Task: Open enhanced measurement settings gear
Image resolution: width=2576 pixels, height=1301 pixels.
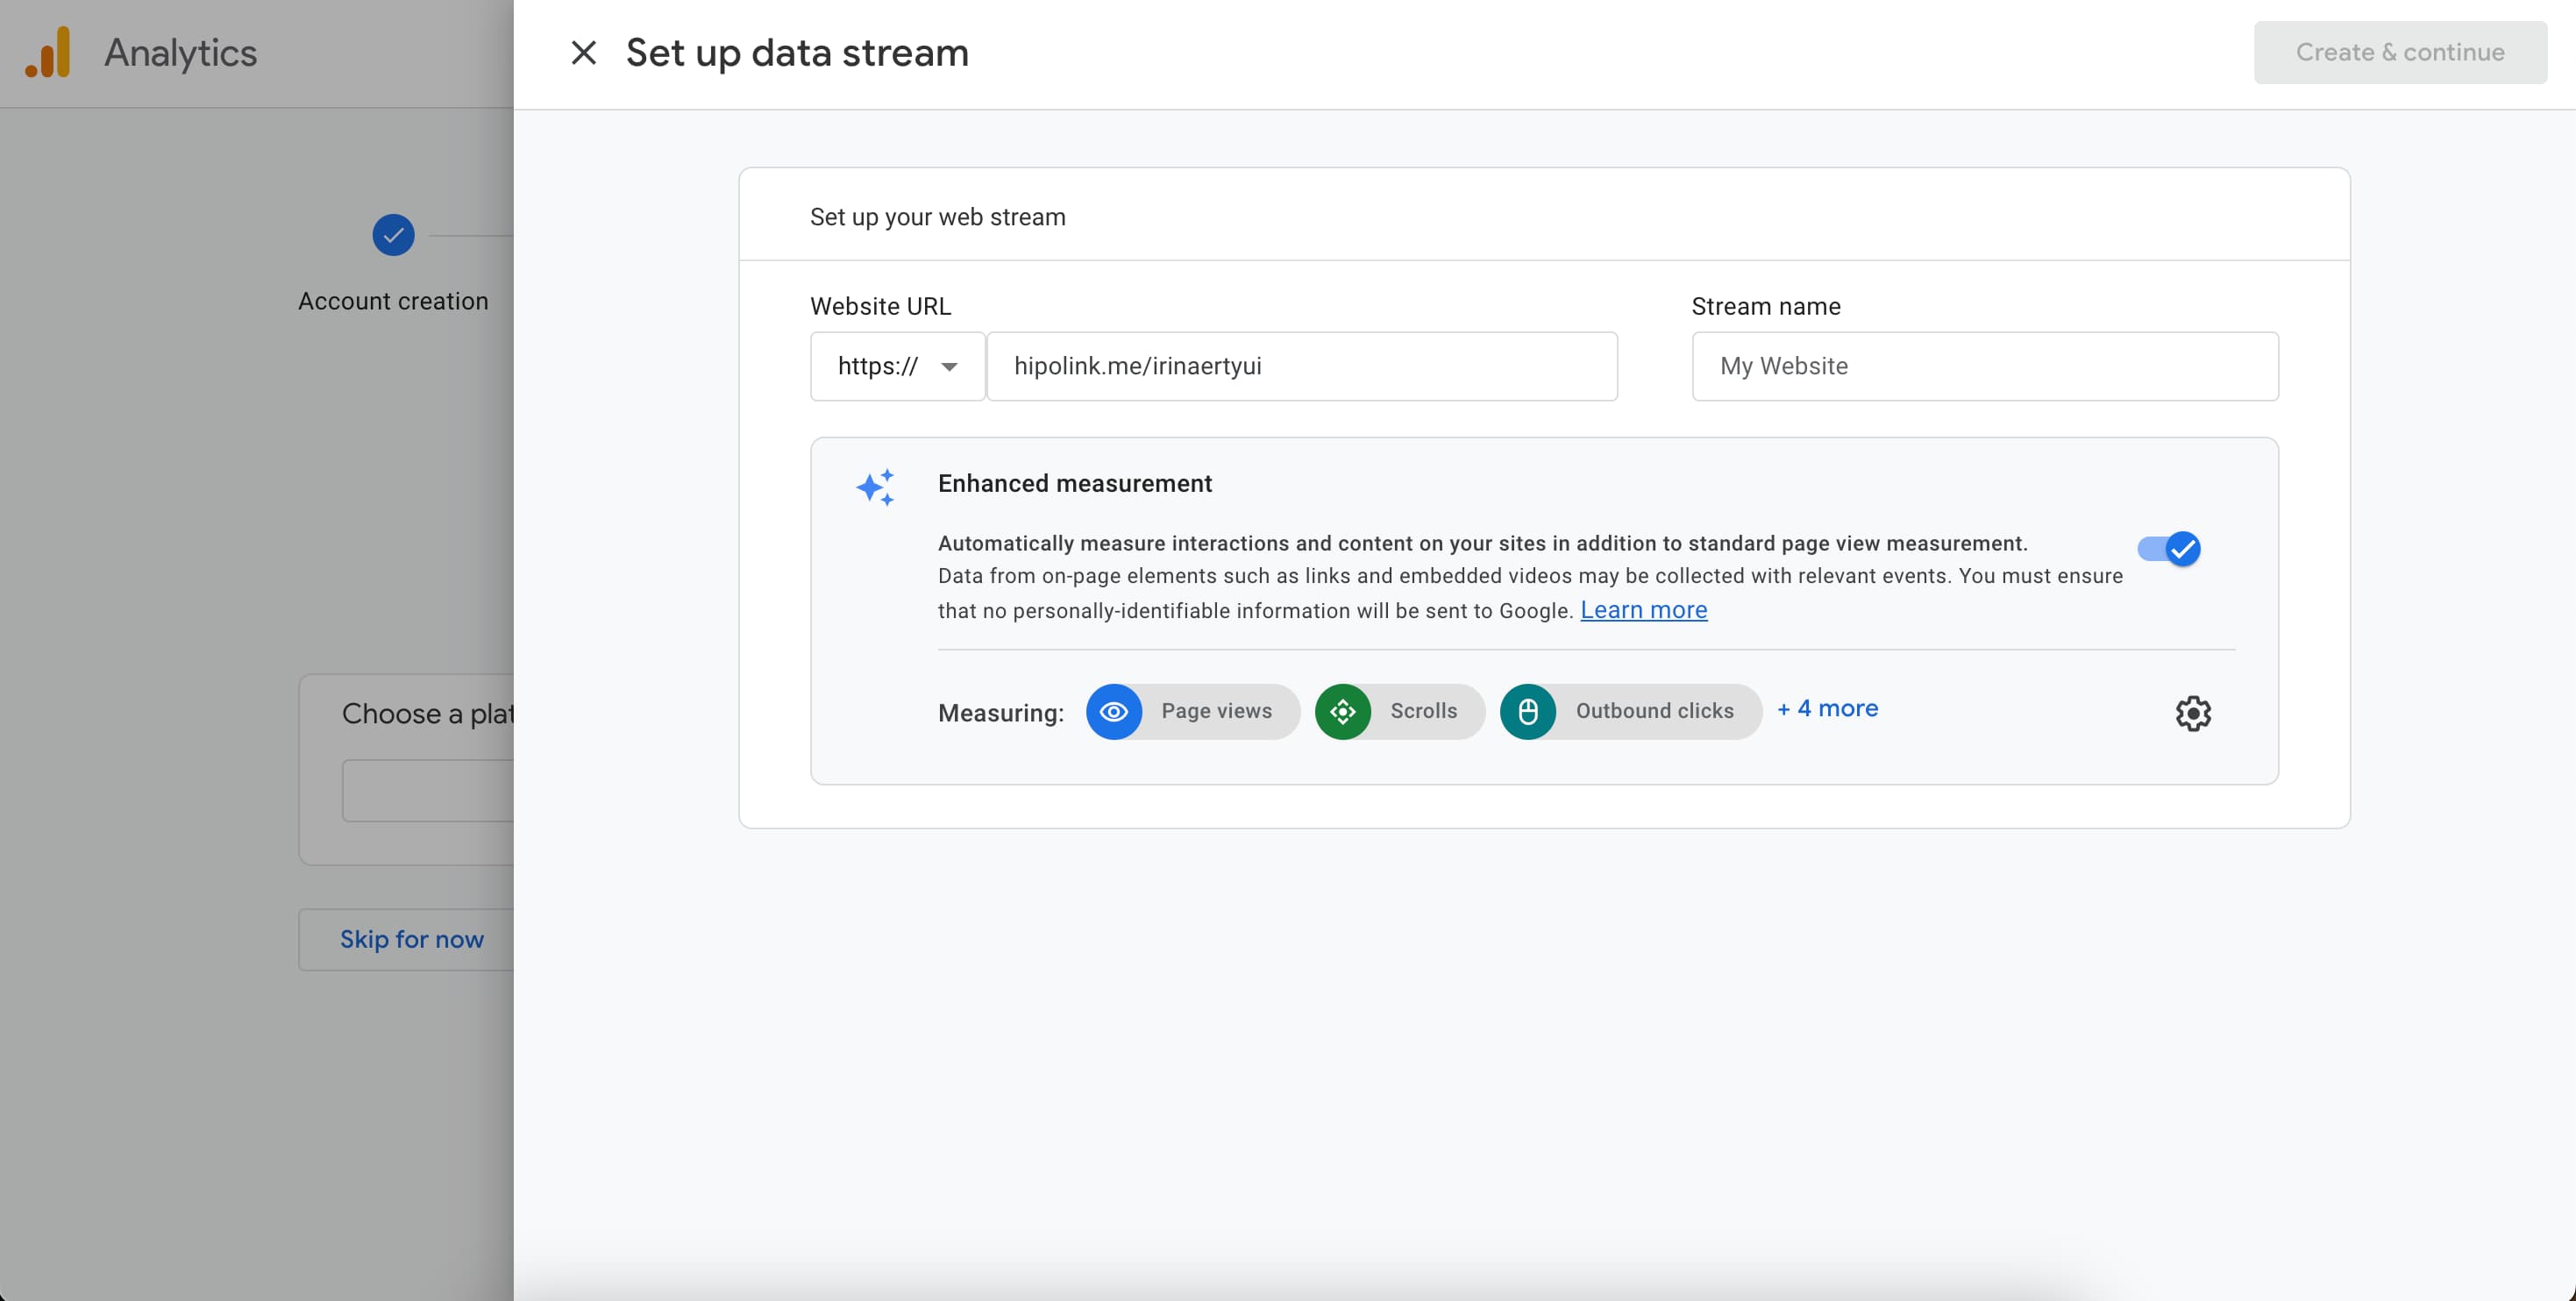Action: (x=2192, y=713)
